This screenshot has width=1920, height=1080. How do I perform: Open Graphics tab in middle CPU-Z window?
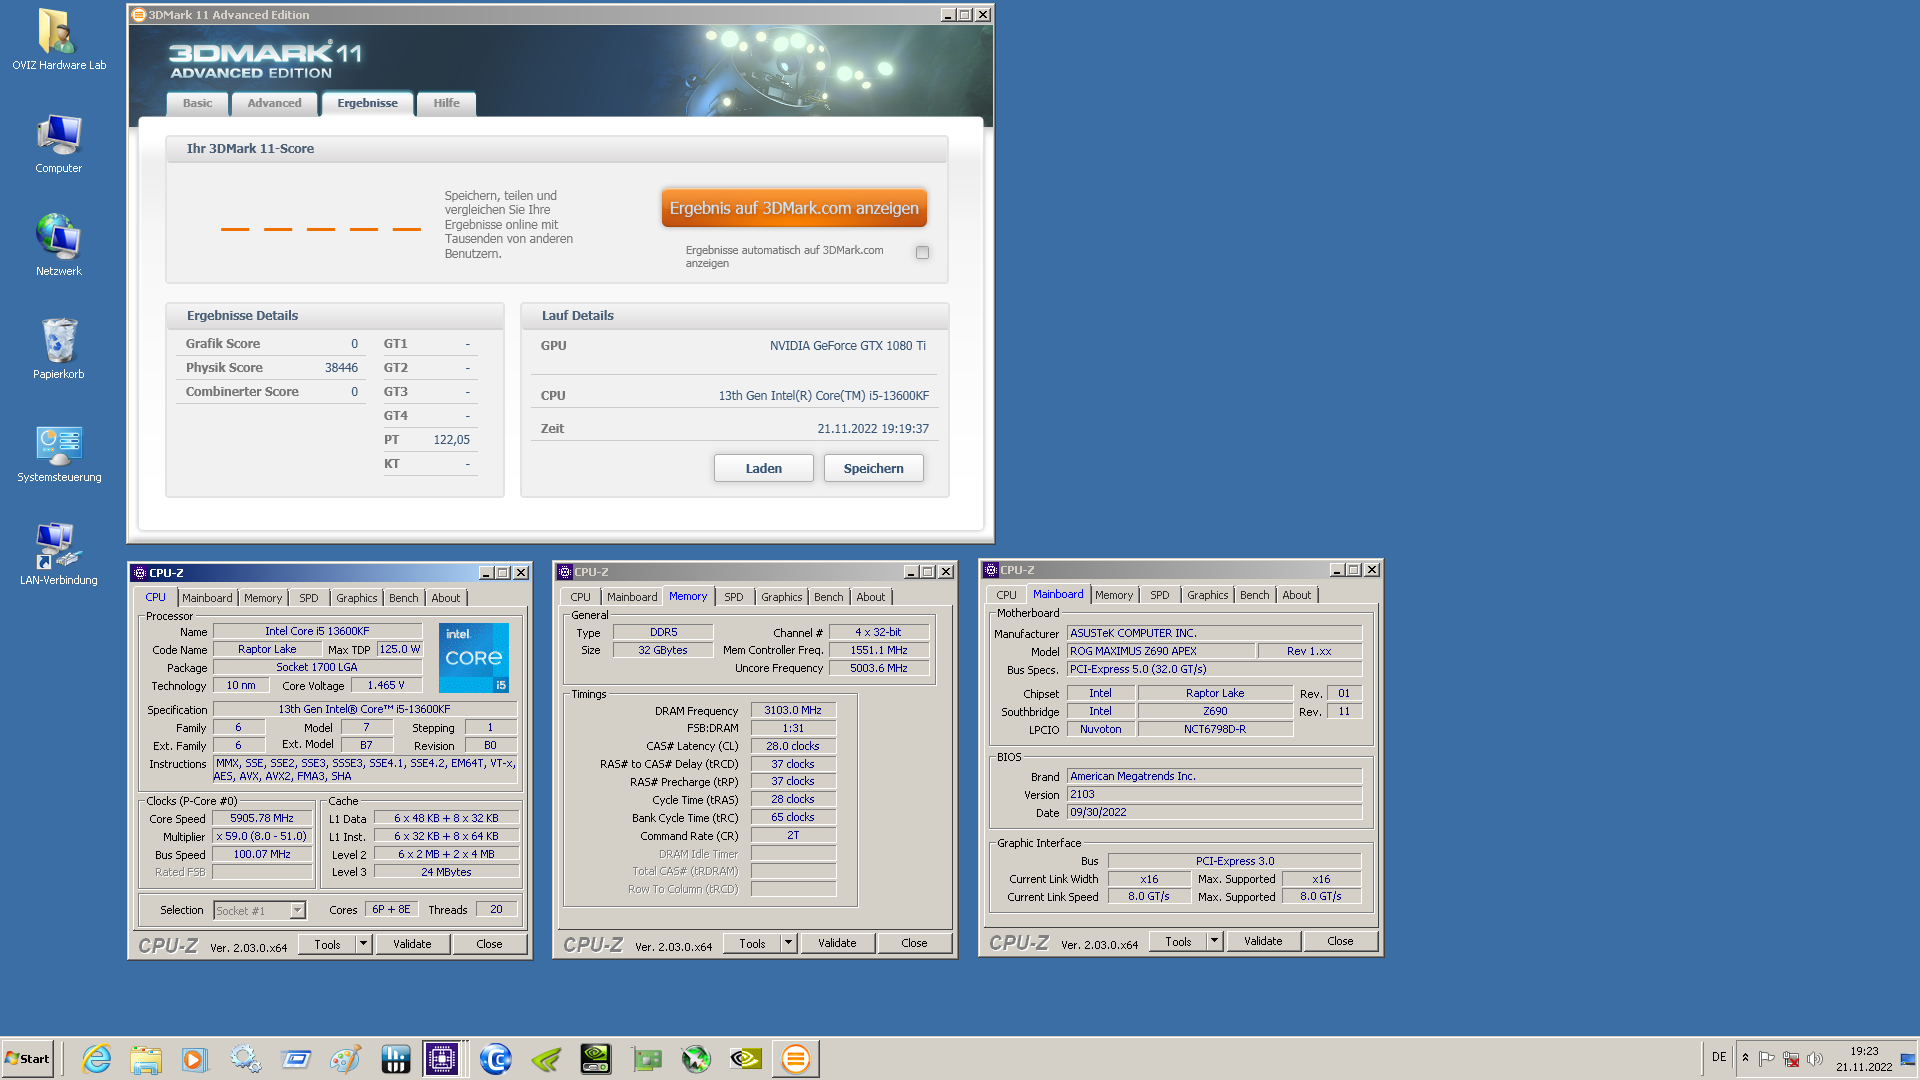(782, 597)
